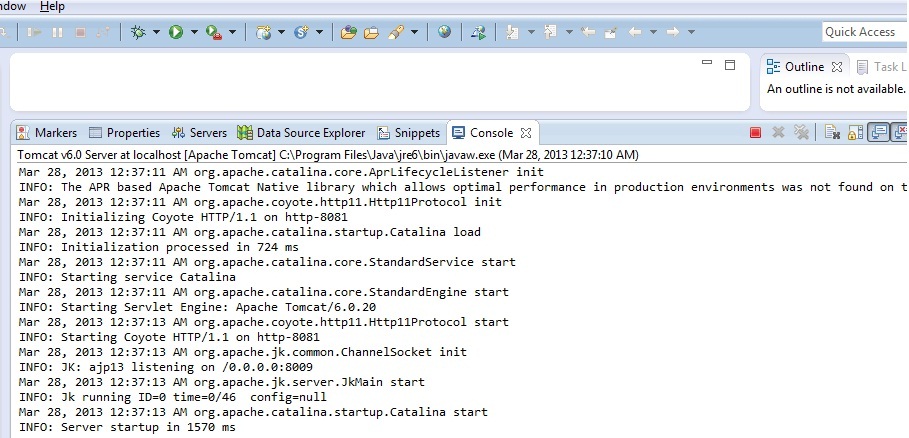Click the Back navigation arrow
The width and height of the screenshot is (909, 438).
pos(635,32)
